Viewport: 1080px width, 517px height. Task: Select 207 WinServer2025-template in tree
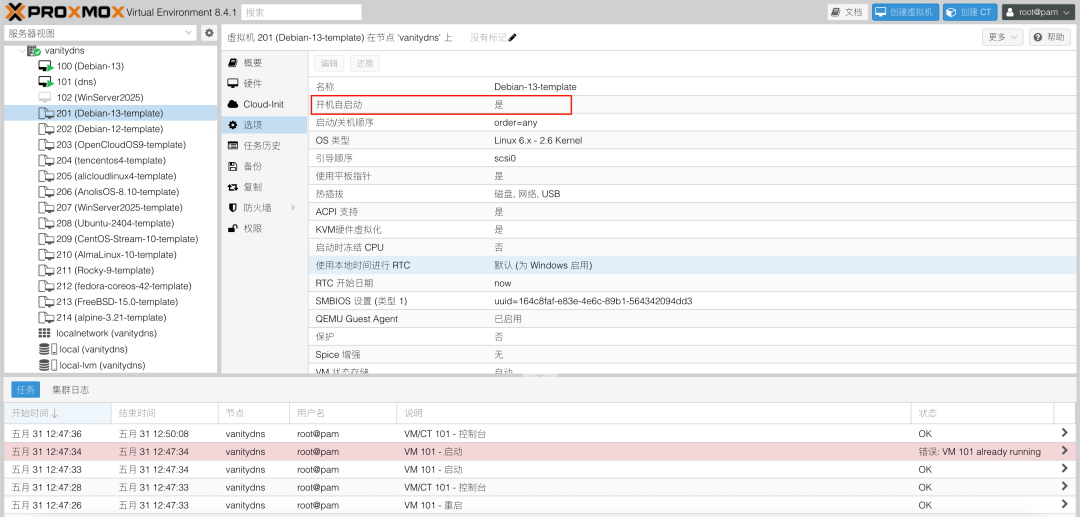pyautogui.click(x=111, y=207)
